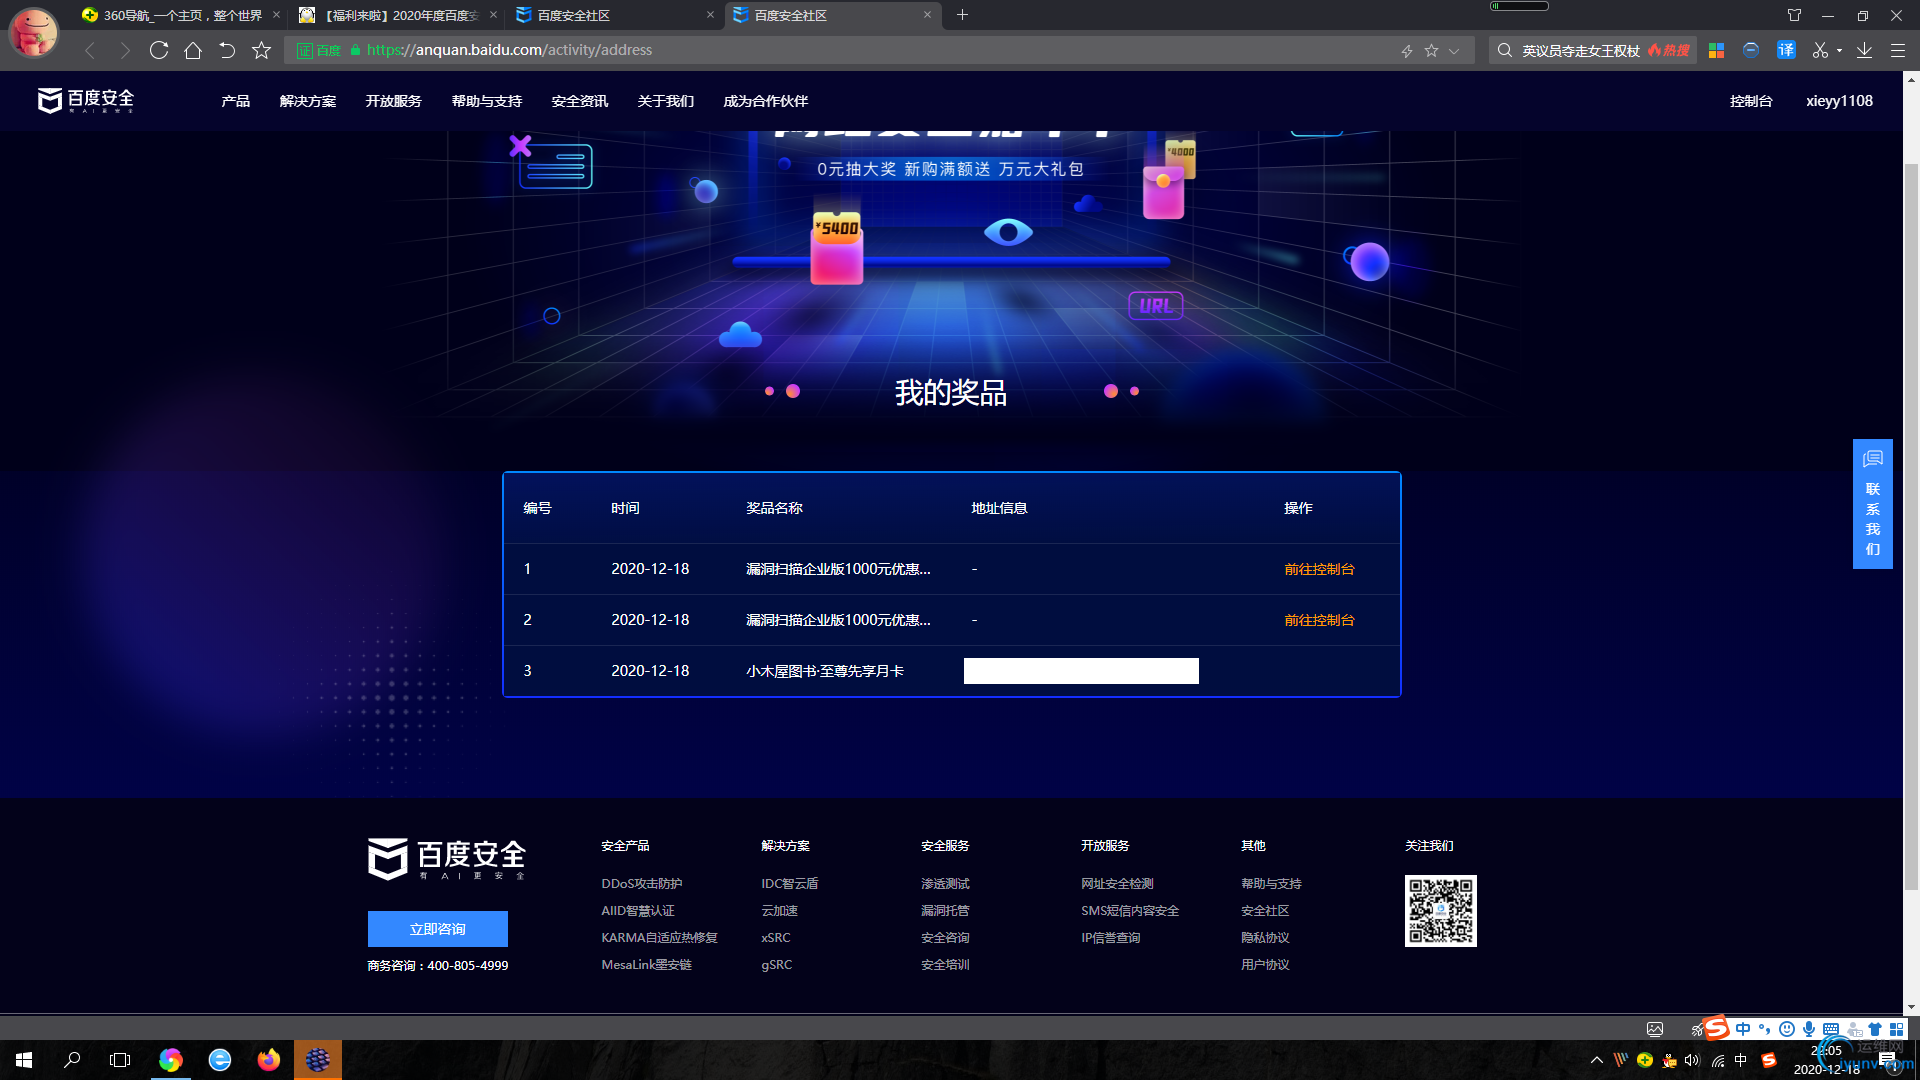Open the 渗透测试 footer link
This screenshot has width=1920, height=1080.
[x=945, y=884]
